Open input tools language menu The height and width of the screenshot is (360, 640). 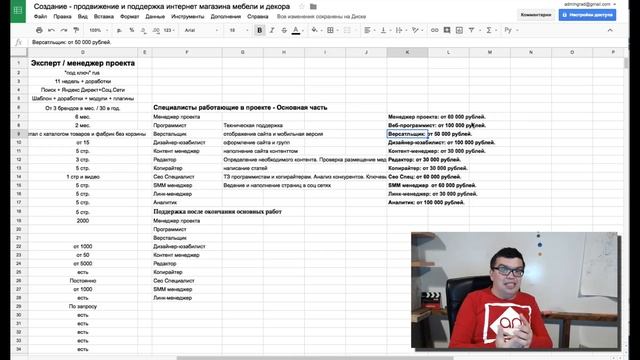[508, 30]
